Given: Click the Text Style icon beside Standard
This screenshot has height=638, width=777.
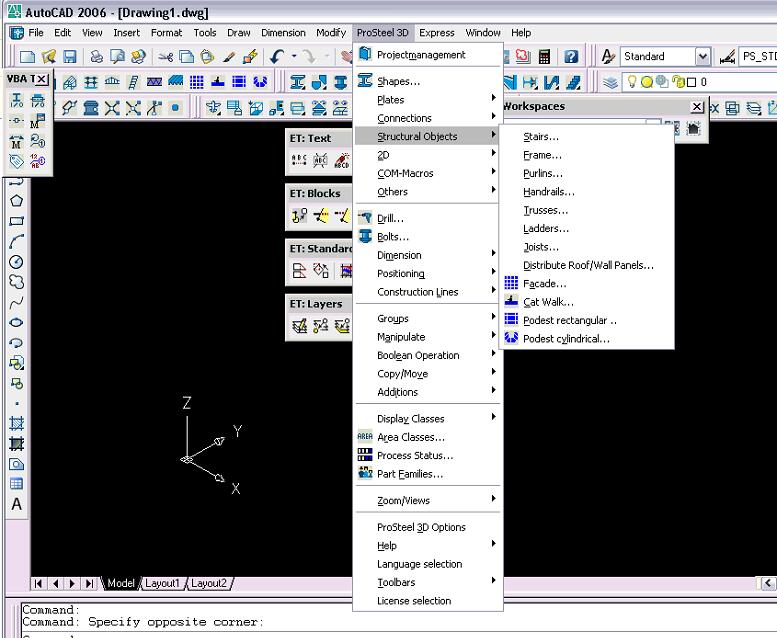Looking at the screenshot, I should click(x=608, y=57).
